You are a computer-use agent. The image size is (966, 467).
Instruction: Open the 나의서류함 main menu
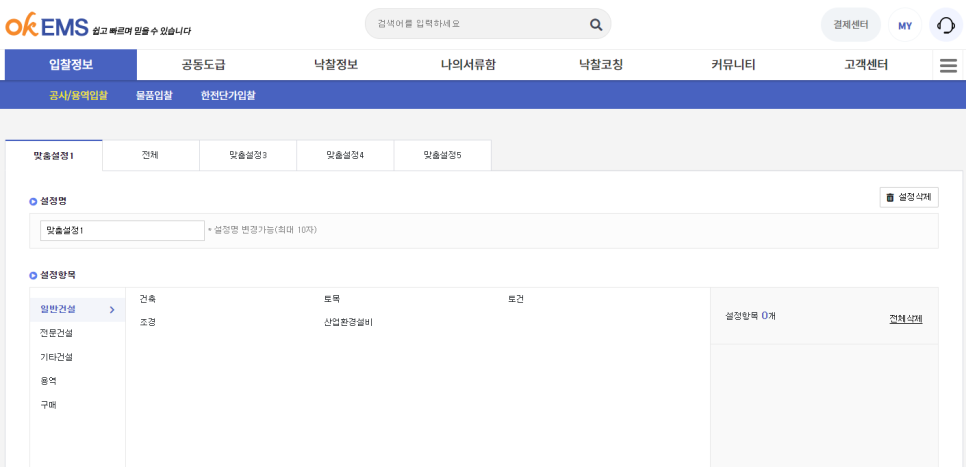[468, 65]
